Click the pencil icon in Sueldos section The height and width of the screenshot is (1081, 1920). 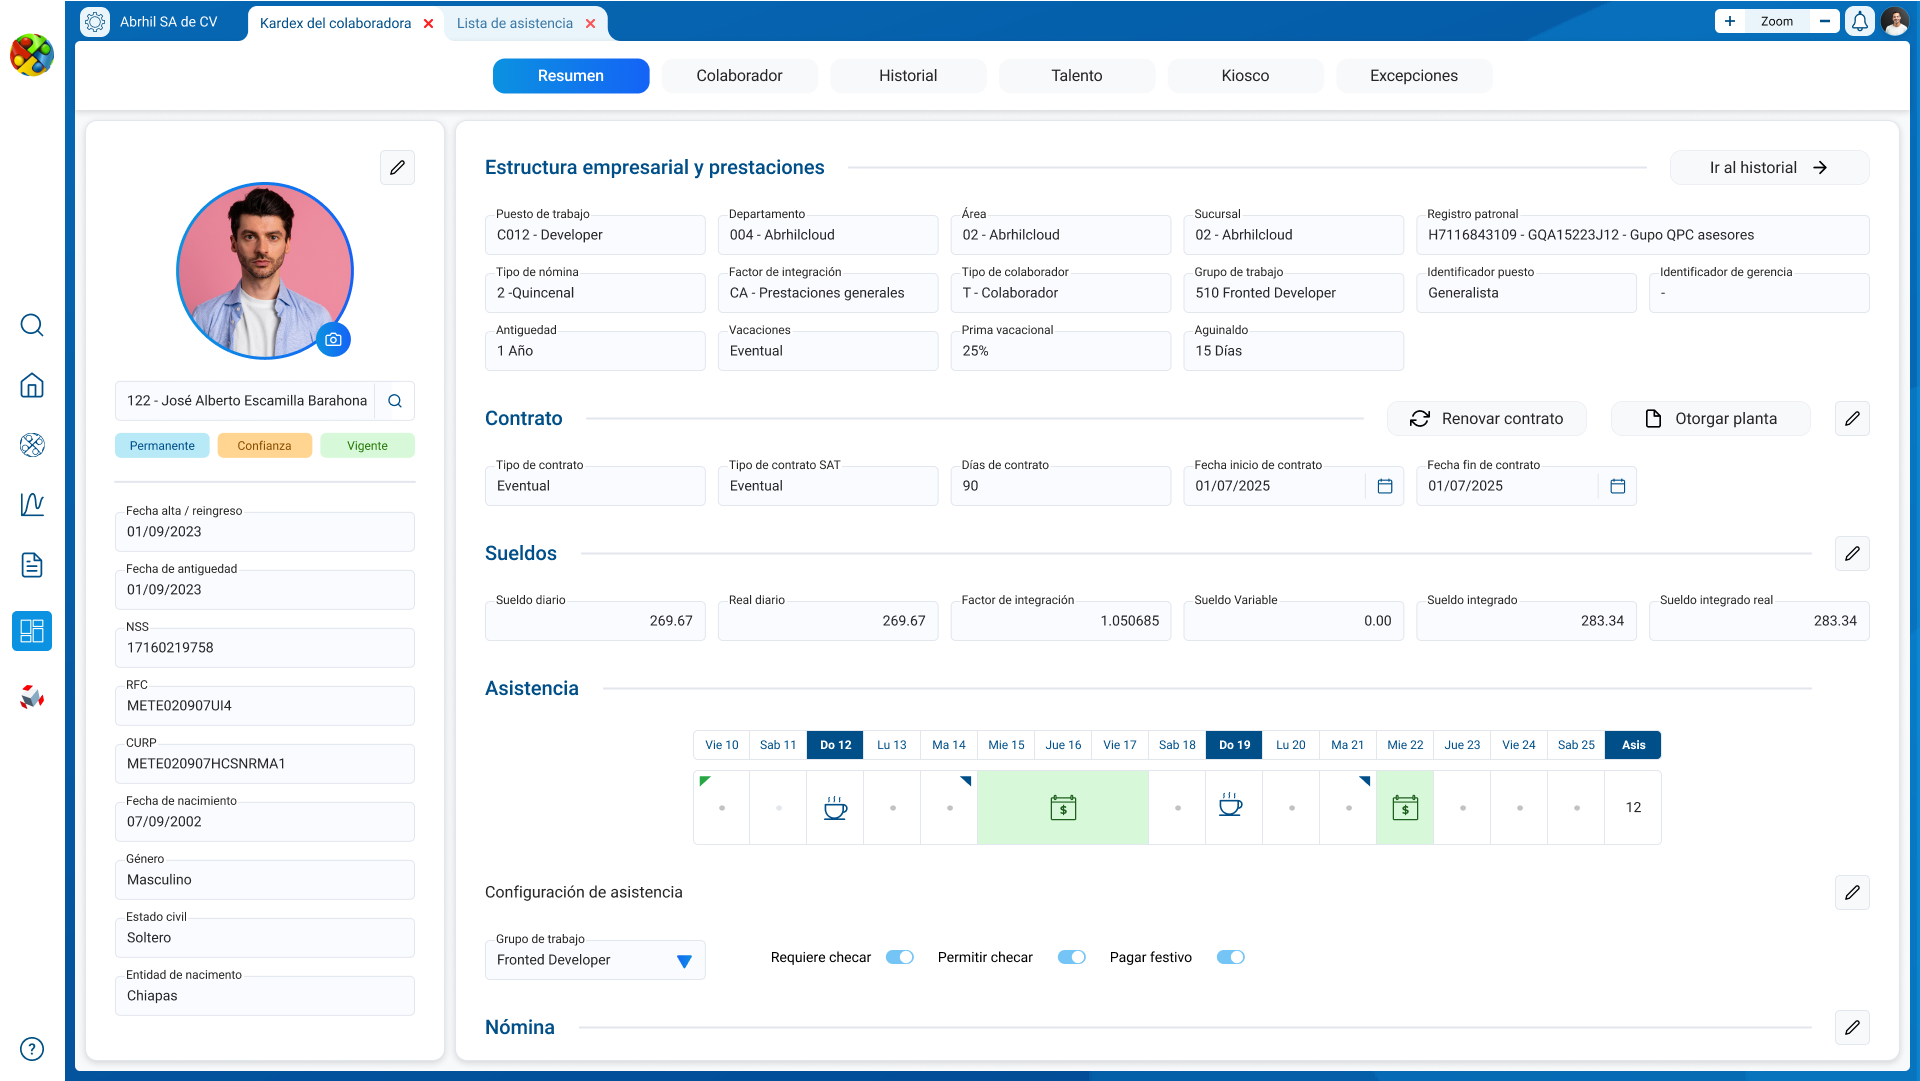(x=1852, y=554)
